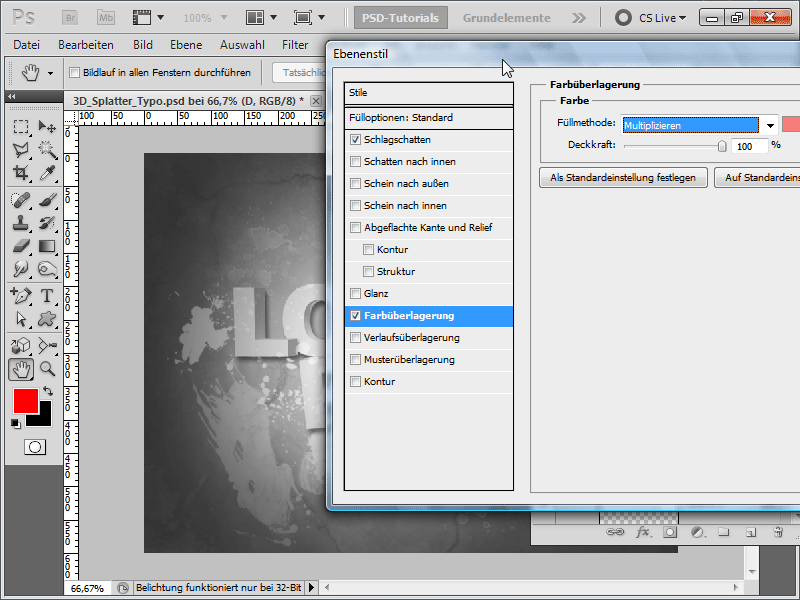Click the layer style fx icon
The height and width of the screenshot is (600, 800).
click(x=643, y=532)
